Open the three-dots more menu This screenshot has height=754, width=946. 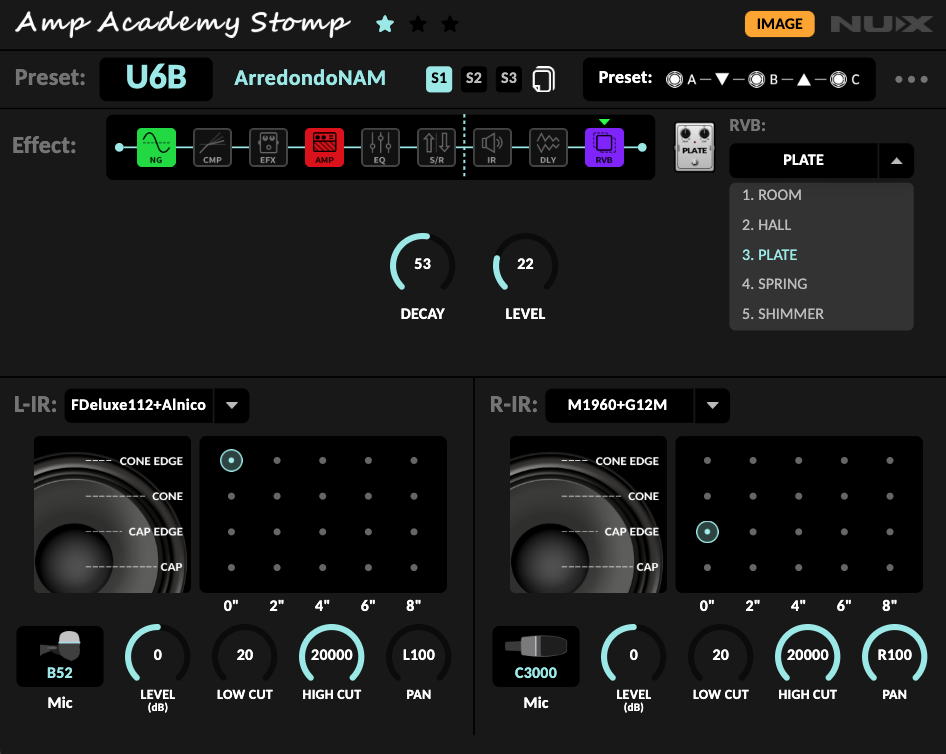[911, 79]
